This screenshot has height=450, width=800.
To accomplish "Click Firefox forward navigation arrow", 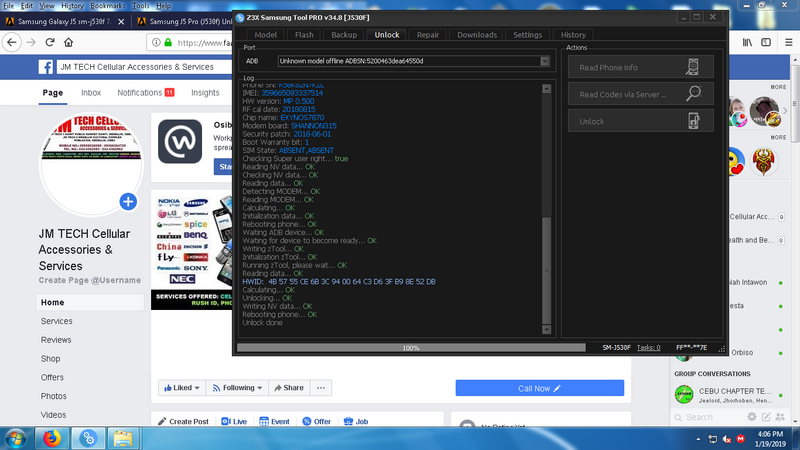I will pyautogui.click(x=31, y=42).
